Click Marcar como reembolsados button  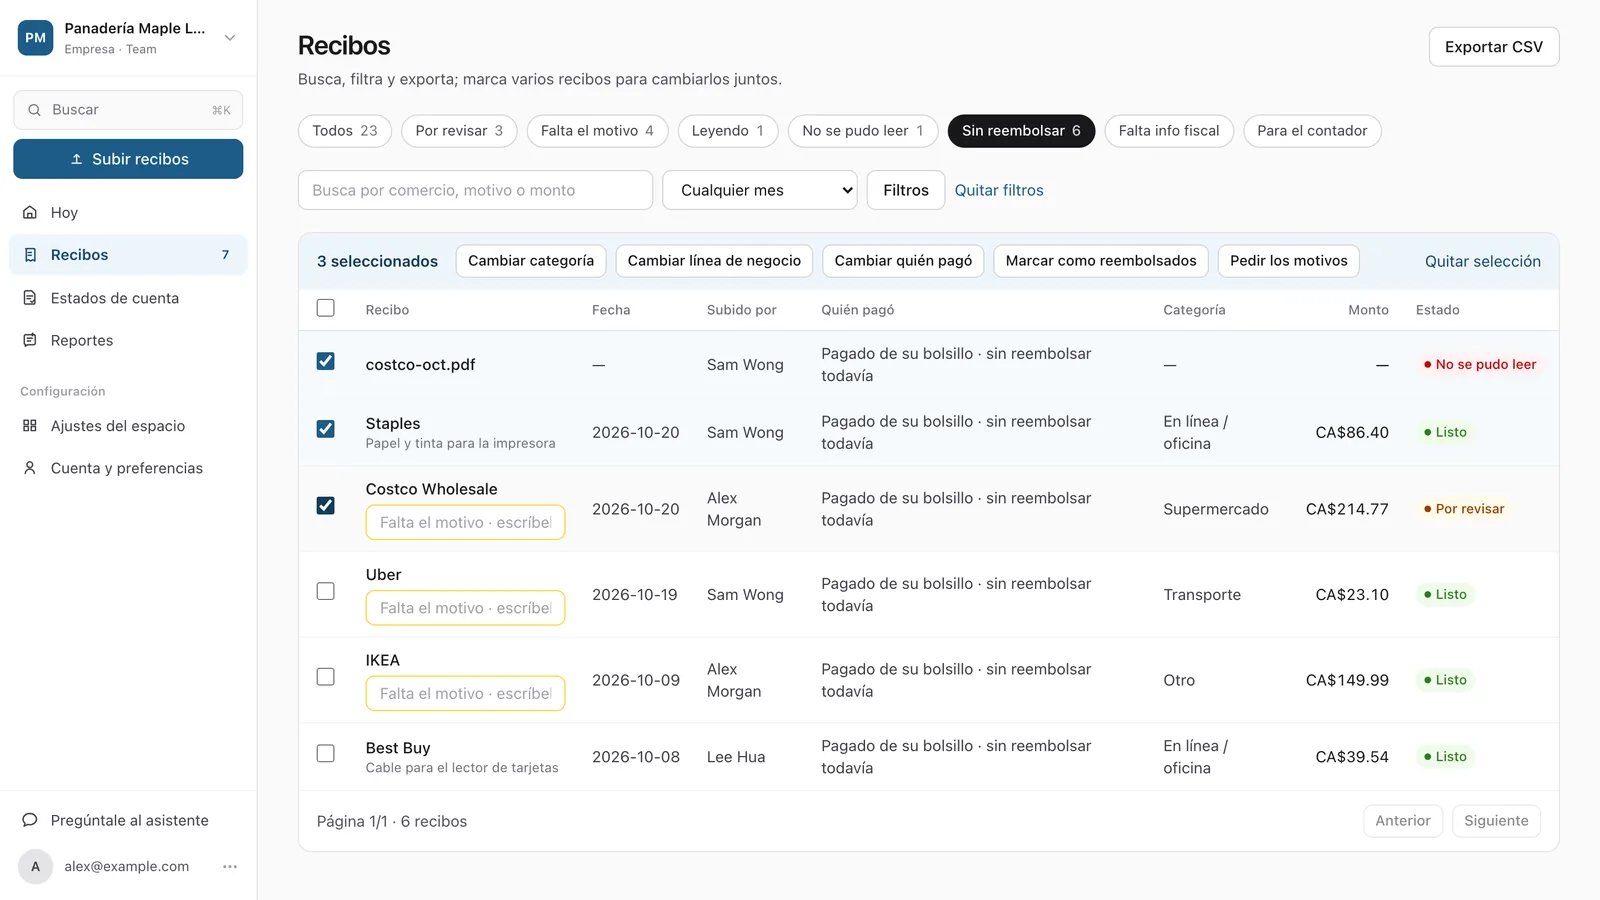point(1101,261)
